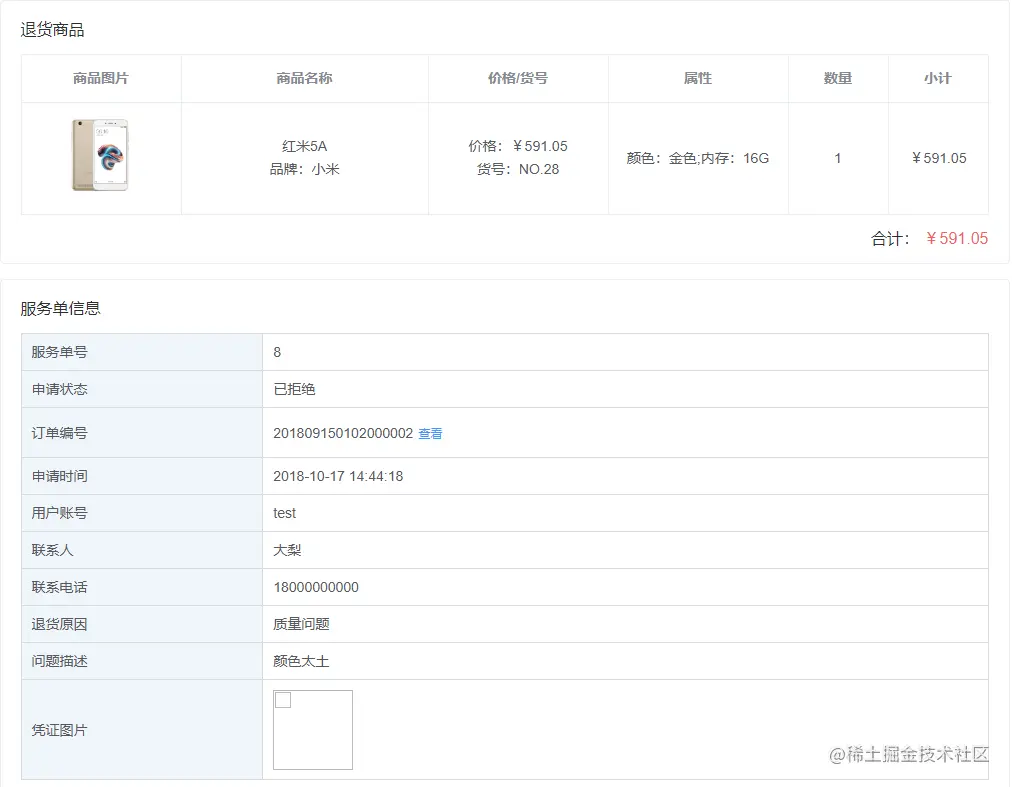
Task: Click the 申请状态 label cell
Action: coord(142,389)
